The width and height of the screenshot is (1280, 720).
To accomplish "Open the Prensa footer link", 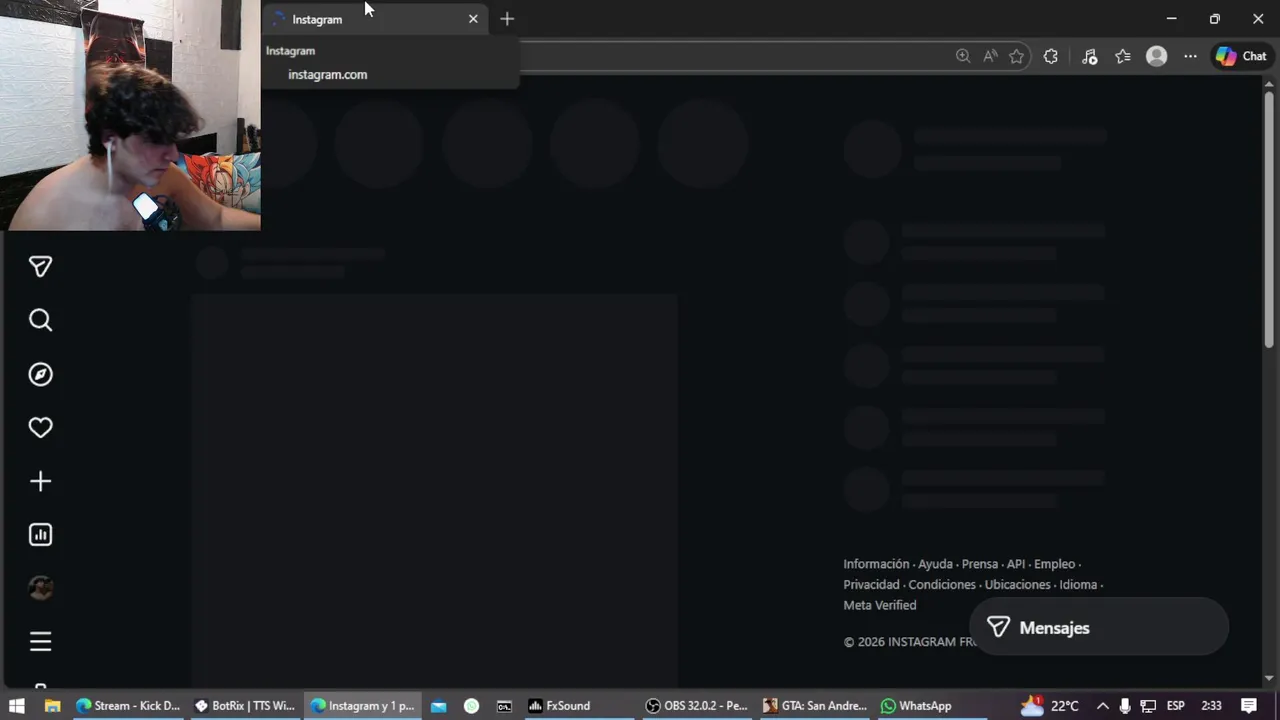I will (x=980, y=564).
